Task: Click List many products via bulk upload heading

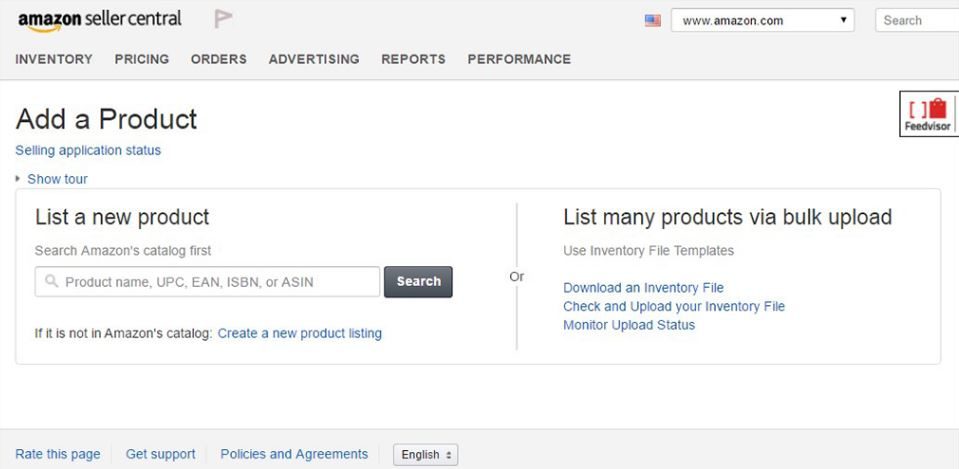Action: 728,217
